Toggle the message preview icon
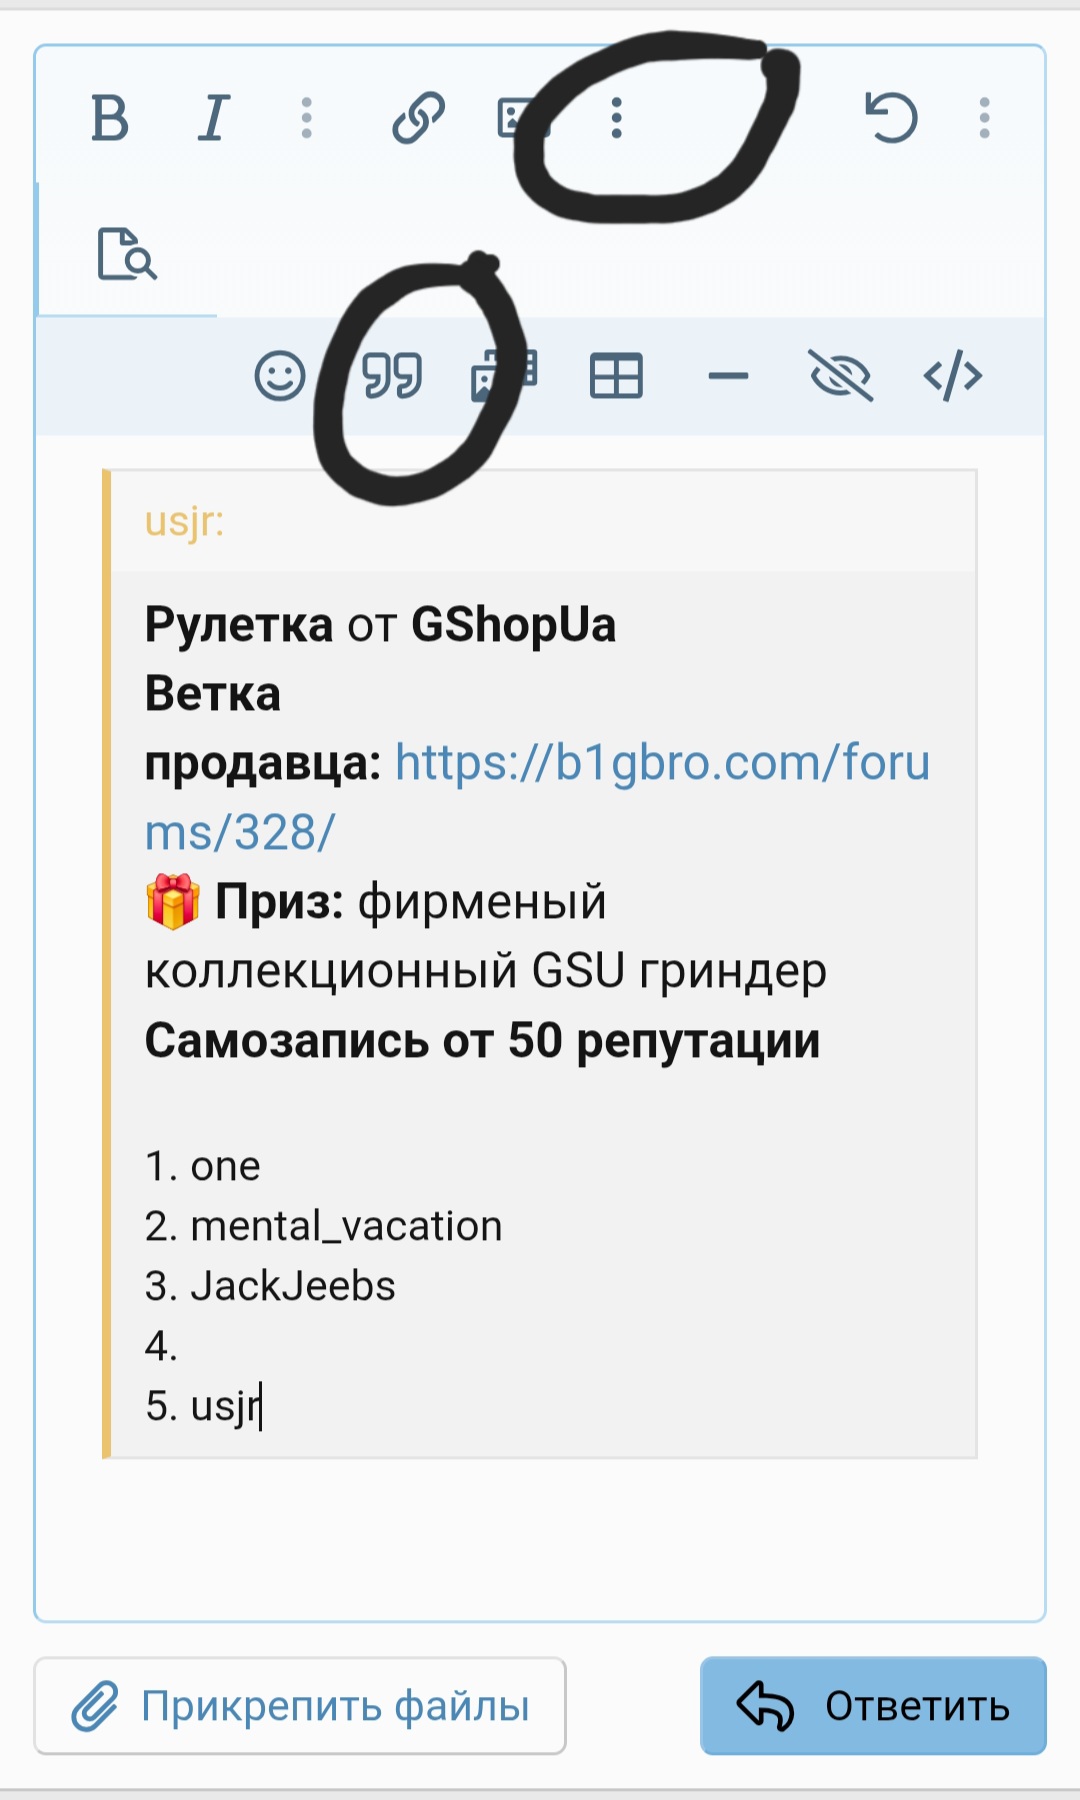 click(x=126, y=254)
